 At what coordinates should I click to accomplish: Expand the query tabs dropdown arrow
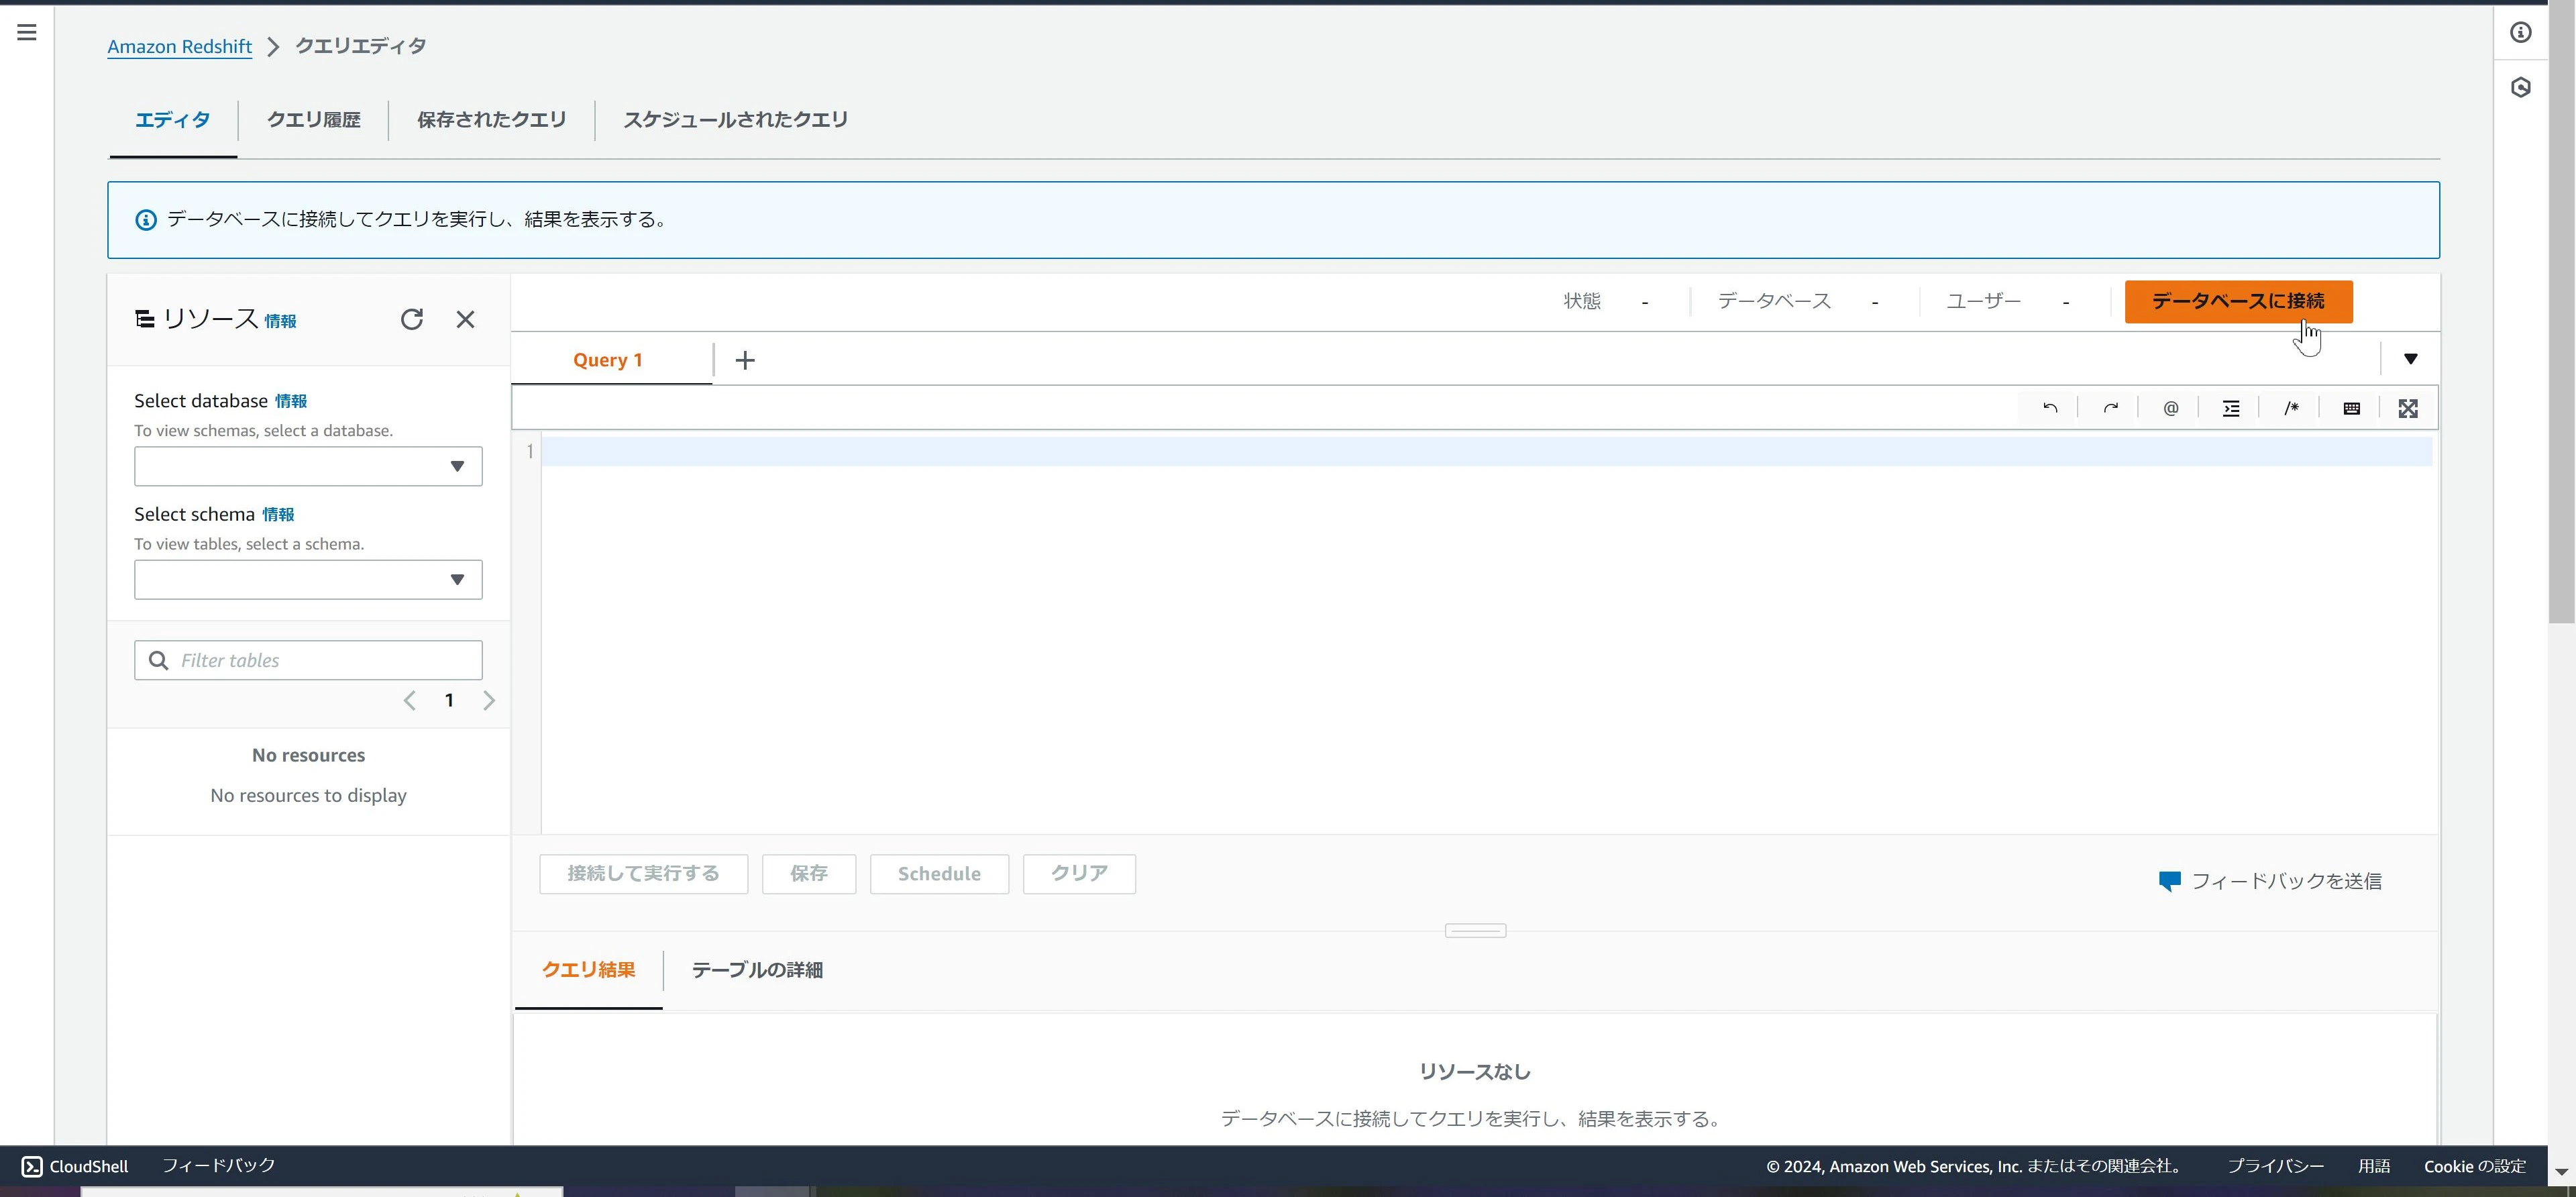[x=2410, y=359]
